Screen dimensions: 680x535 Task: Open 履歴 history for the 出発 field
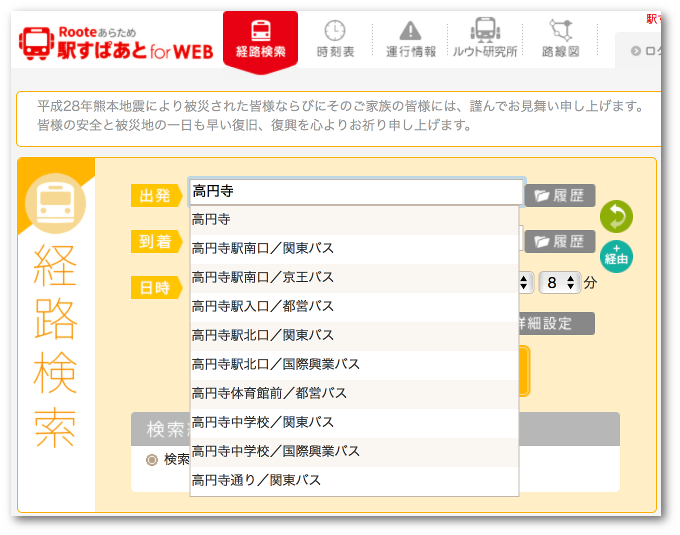[x=560, y=196]
